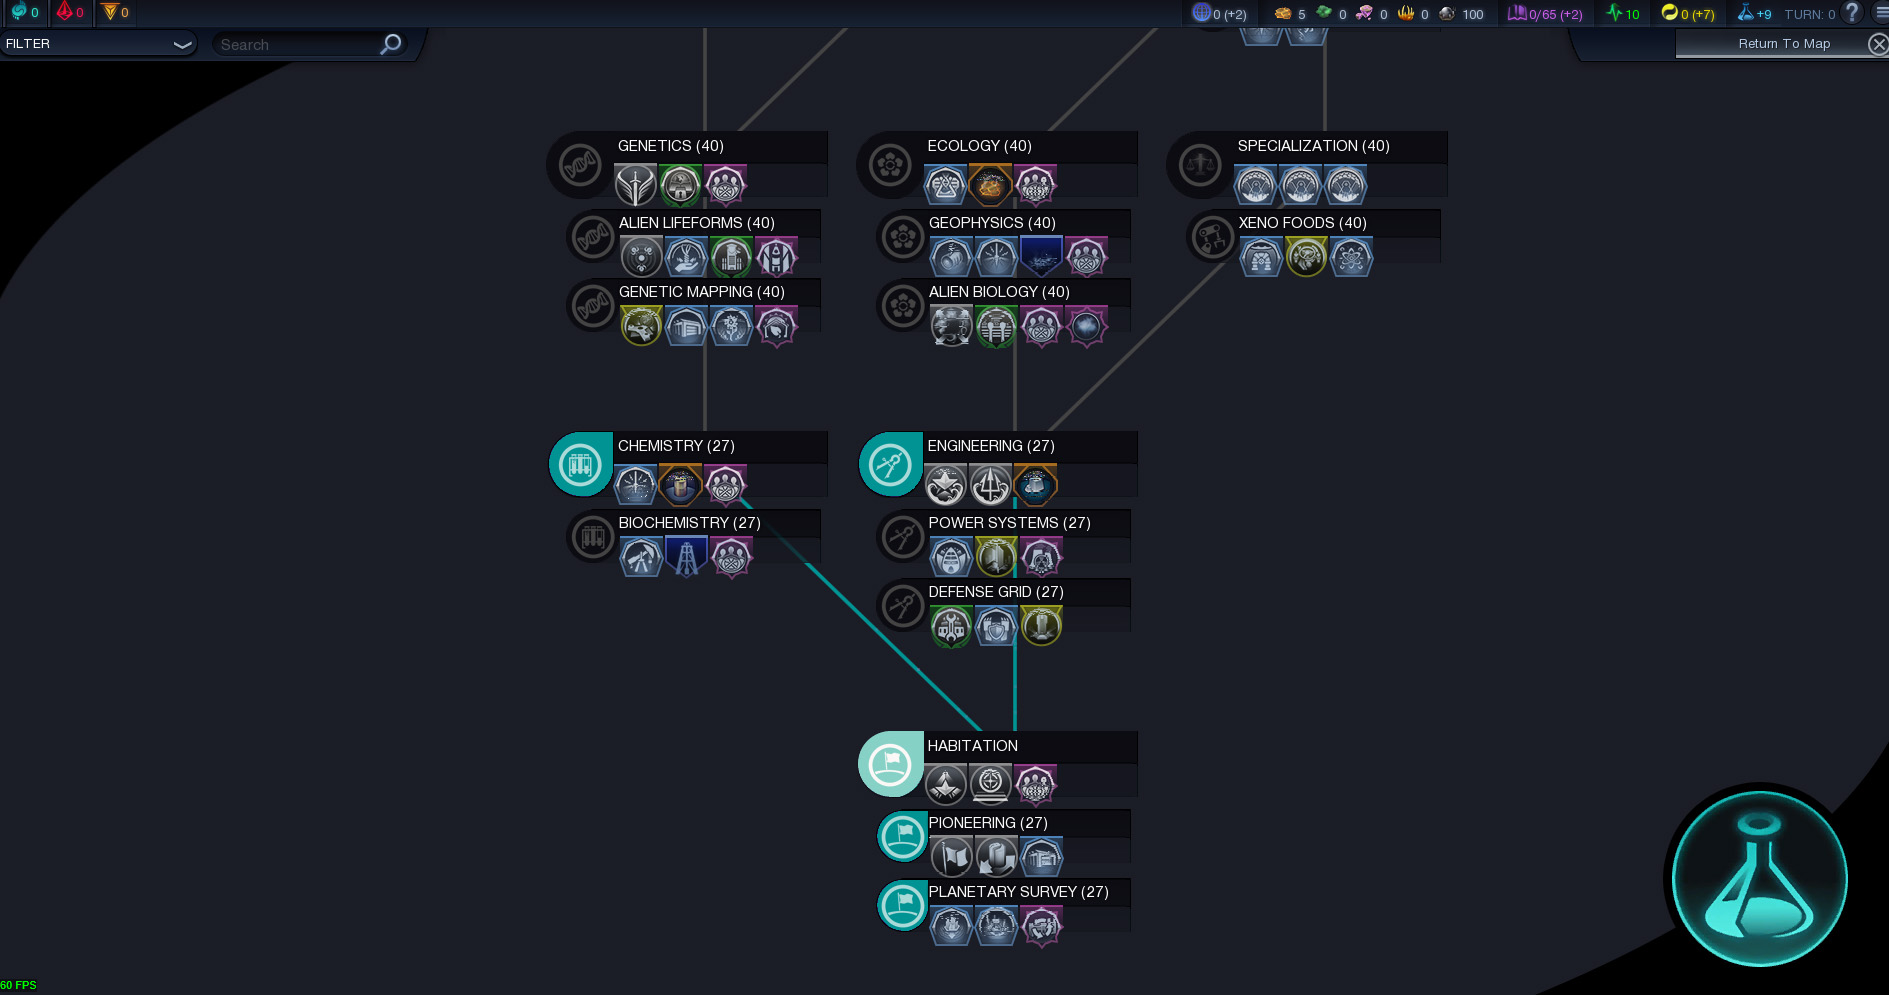Screen dimensions: 1889x995
Task: Click first unit icon under Engineering
Action: [945, 486]
